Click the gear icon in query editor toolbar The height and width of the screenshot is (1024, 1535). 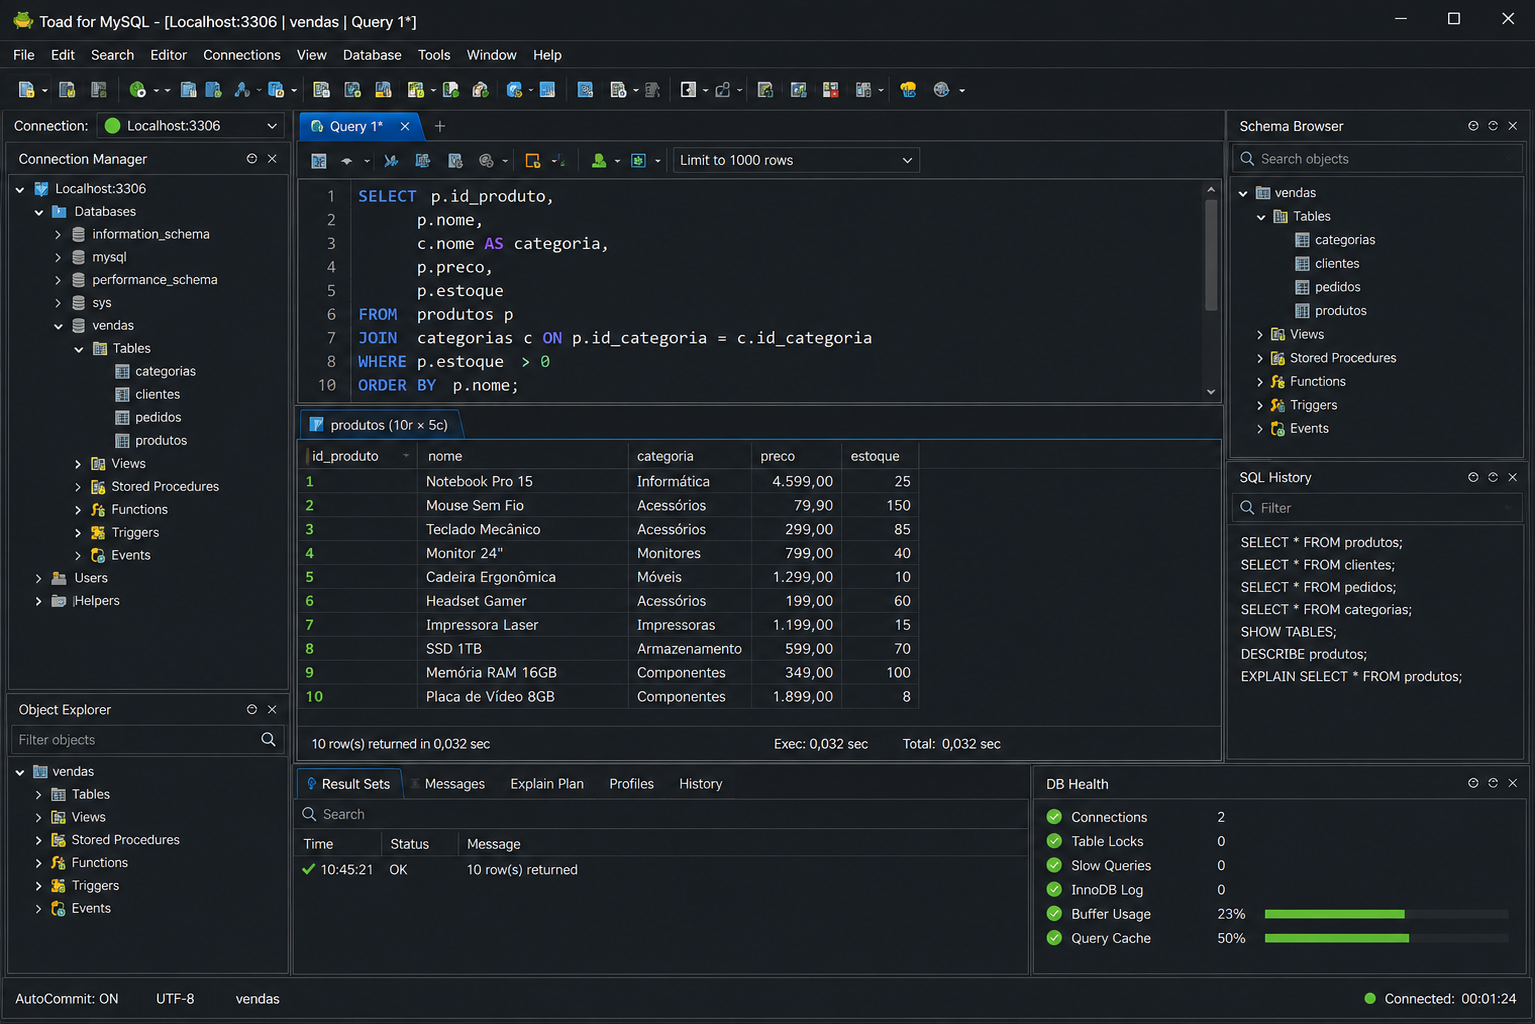(x=486, y=160)
